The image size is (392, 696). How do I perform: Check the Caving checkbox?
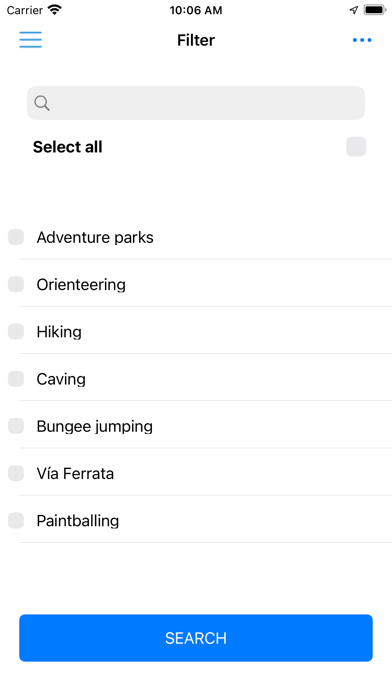click(x=16, y=379)
